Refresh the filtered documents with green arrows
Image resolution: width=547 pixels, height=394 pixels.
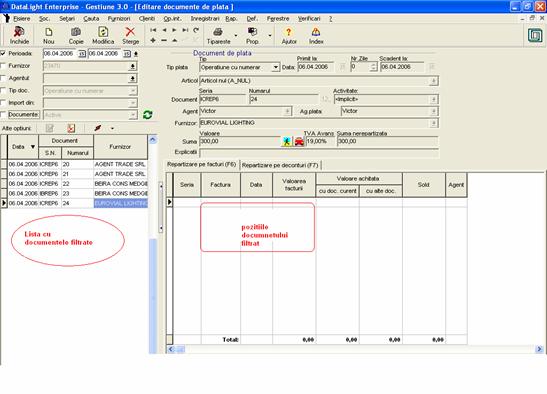[x=148, y=115]
